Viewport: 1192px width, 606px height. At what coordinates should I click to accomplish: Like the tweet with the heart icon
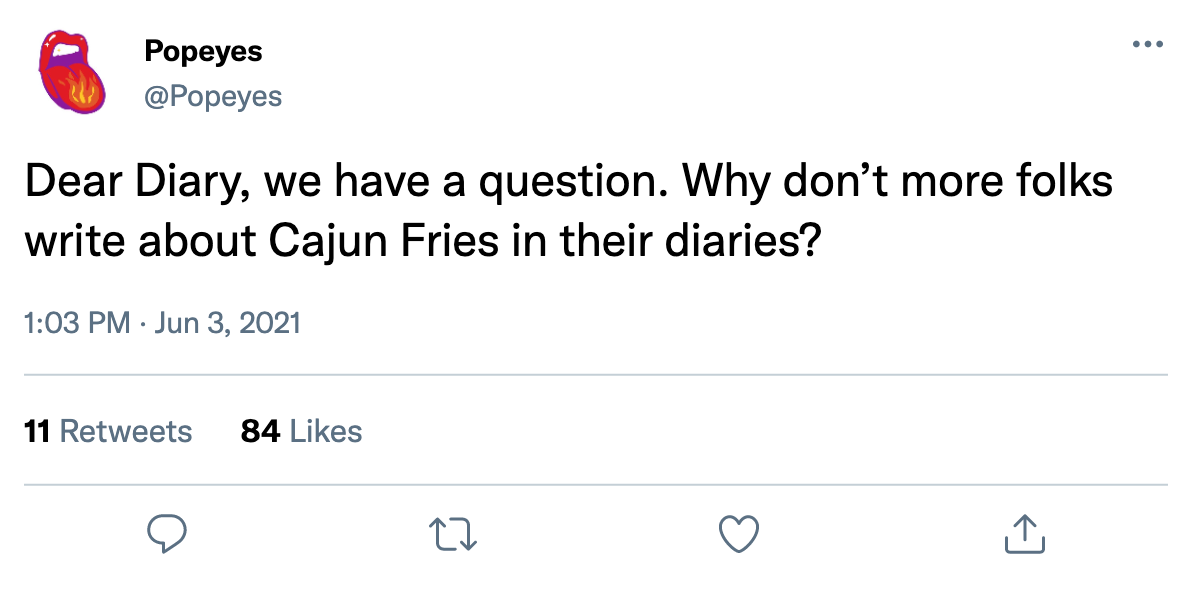[x=740, y=533]
